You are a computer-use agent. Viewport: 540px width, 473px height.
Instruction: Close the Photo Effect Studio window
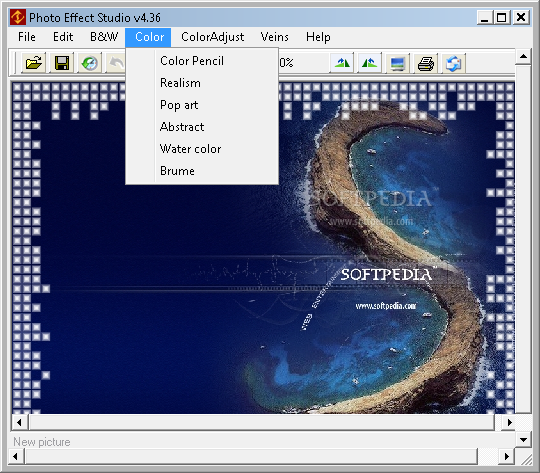click(x=521, y=17)
